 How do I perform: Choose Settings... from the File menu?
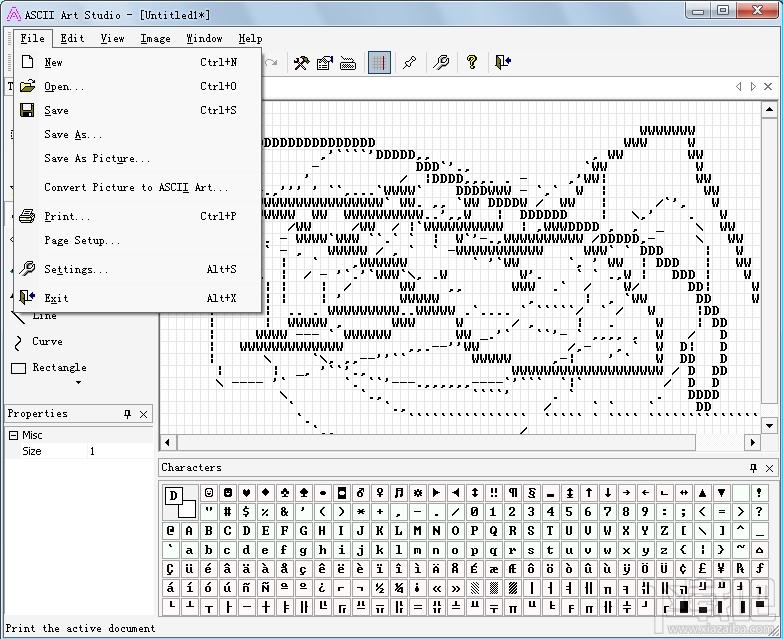137,269
